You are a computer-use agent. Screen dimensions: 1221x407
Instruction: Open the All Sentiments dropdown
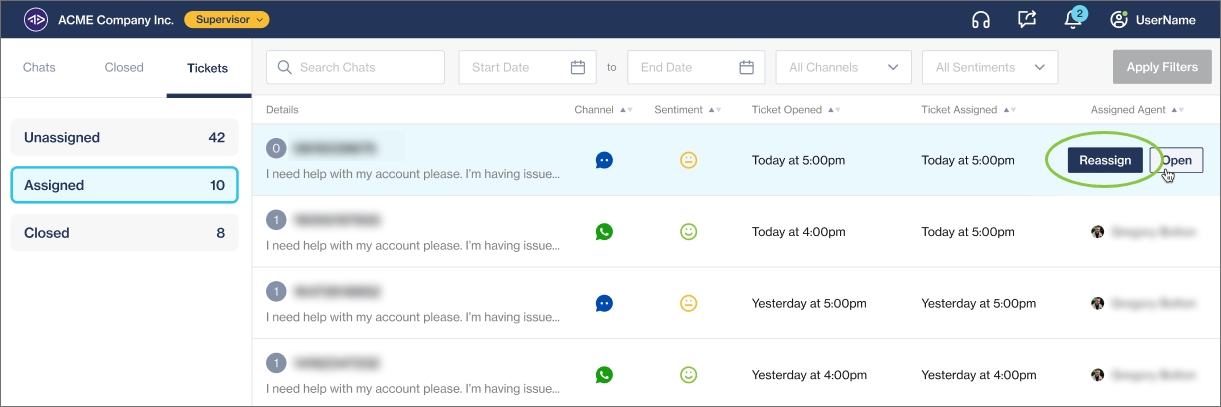coord(990,68)
